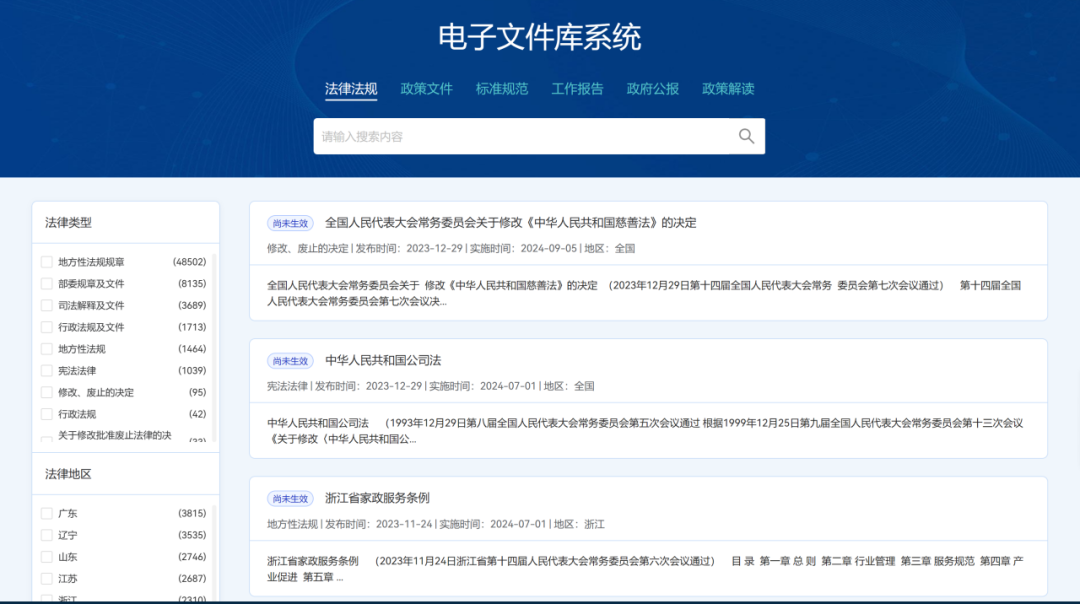View the 慈善法 amendment decision document

[508, 222]
